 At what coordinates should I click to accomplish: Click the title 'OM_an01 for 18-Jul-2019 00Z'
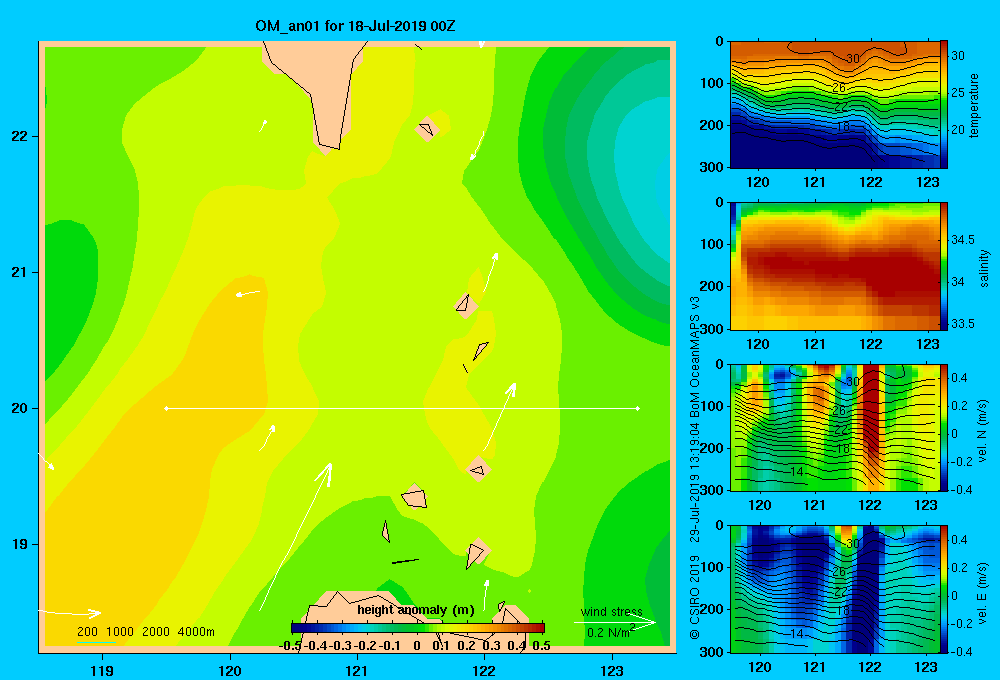click(355, 26)
